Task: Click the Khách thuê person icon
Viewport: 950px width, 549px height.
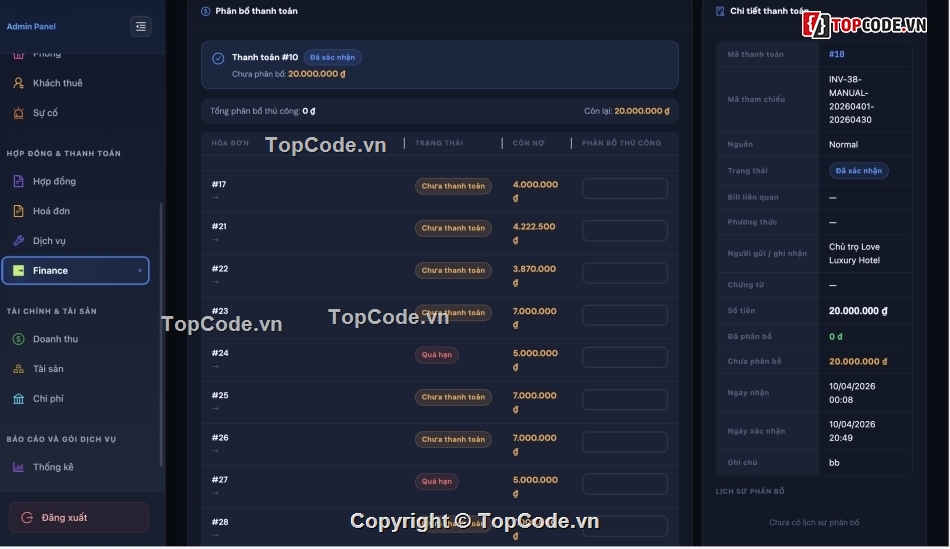Action: click(x=18, y=83)
